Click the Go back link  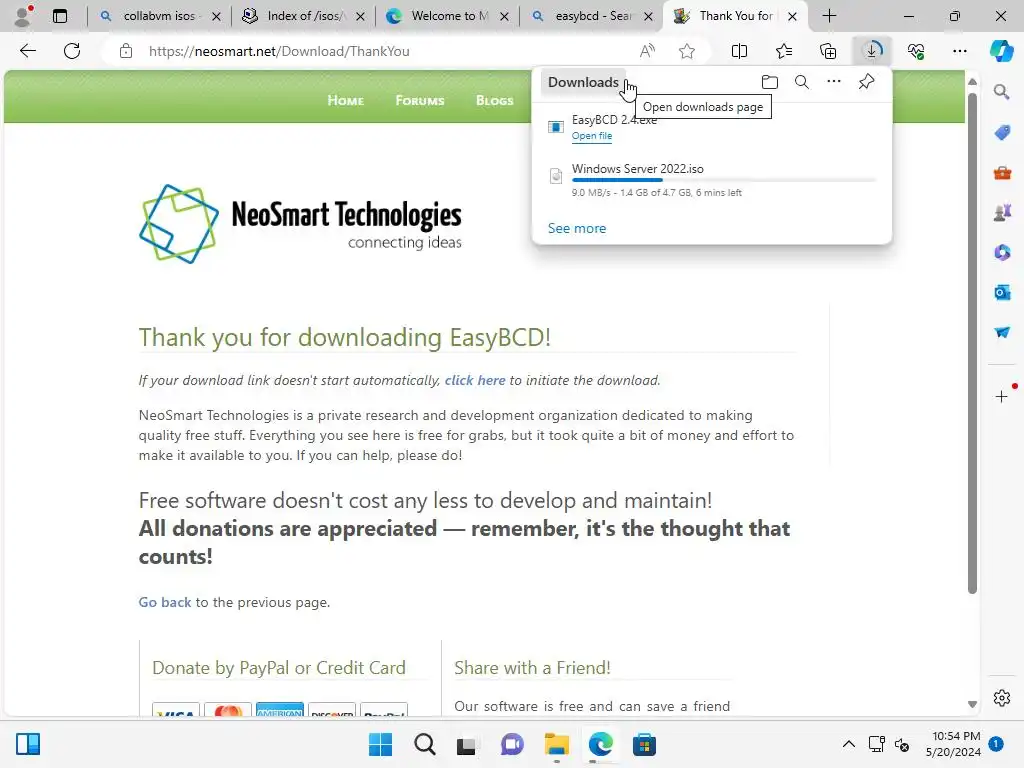[165, 602]
